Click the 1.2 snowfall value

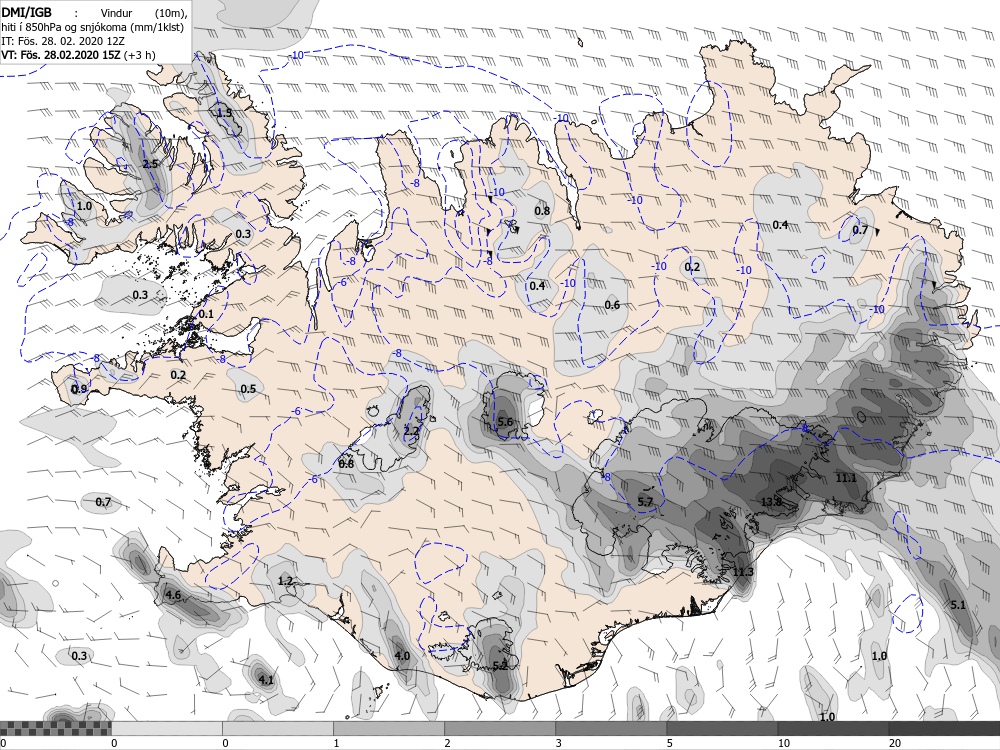click(285, 580)
